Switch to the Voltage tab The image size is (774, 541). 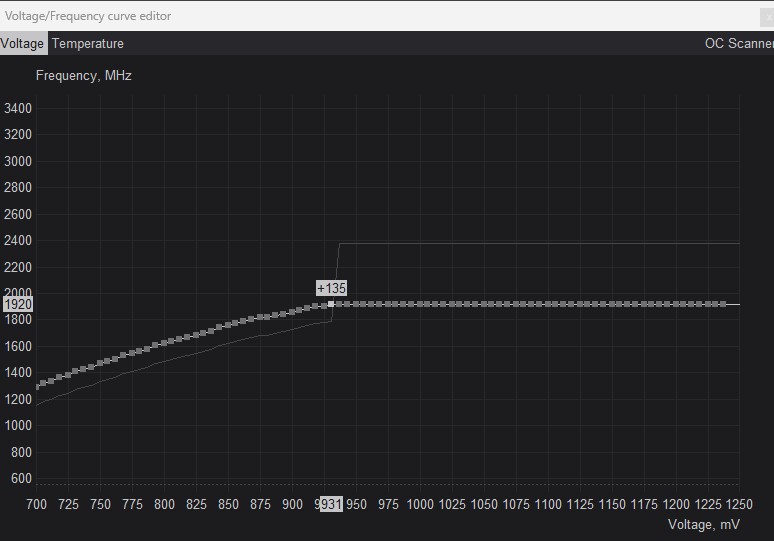pyautogui.click(x=23, y=43)
